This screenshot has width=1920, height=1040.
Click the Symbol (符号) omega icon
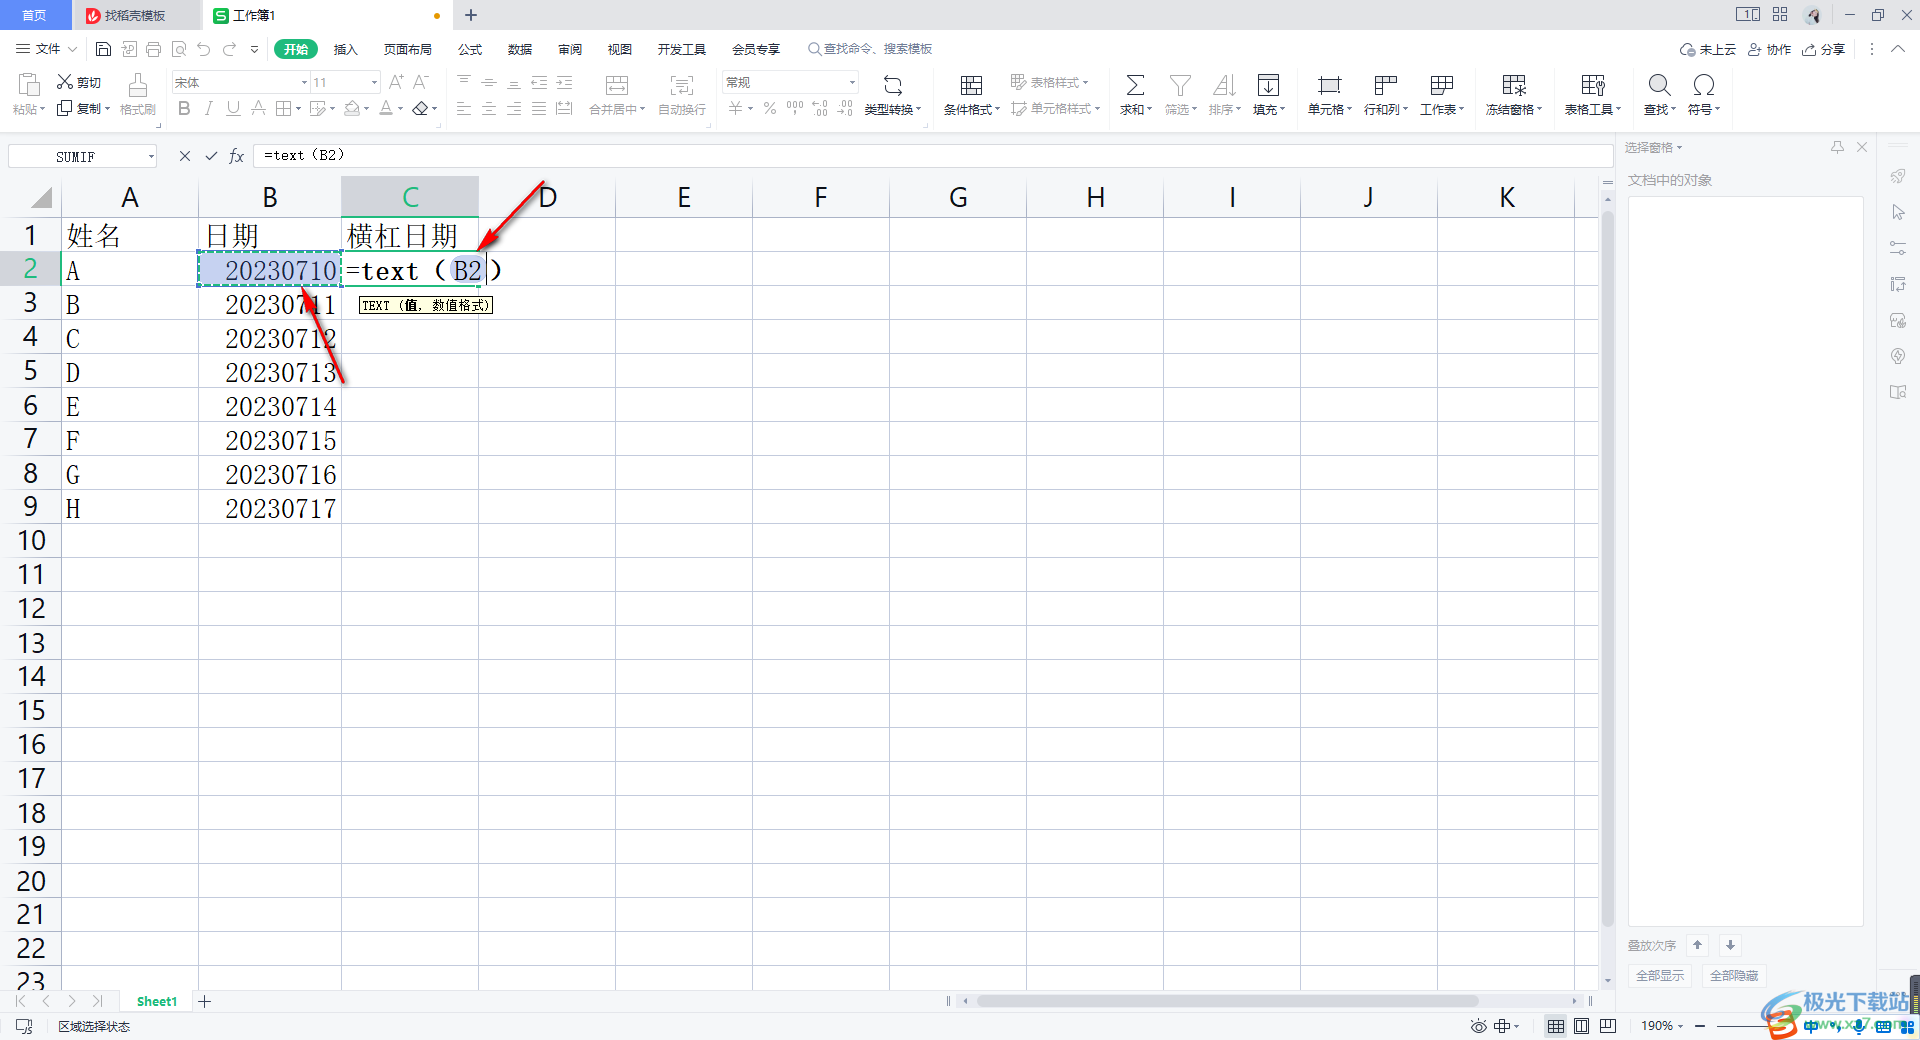[x=1704, y=85]
